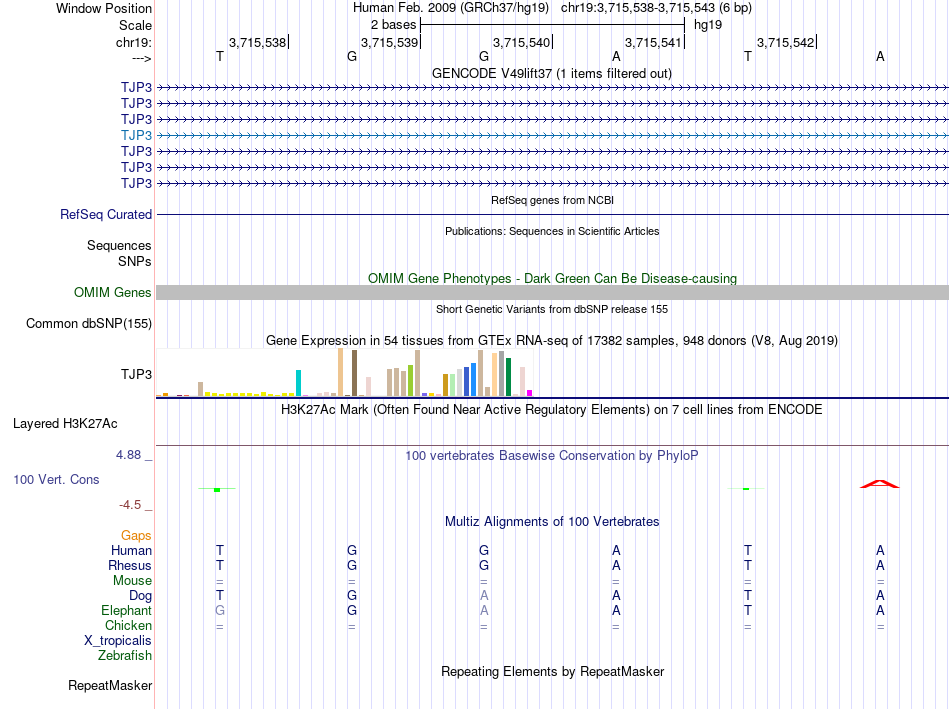
Task: Click the first TJP3 transcript label
Action: 136,87
